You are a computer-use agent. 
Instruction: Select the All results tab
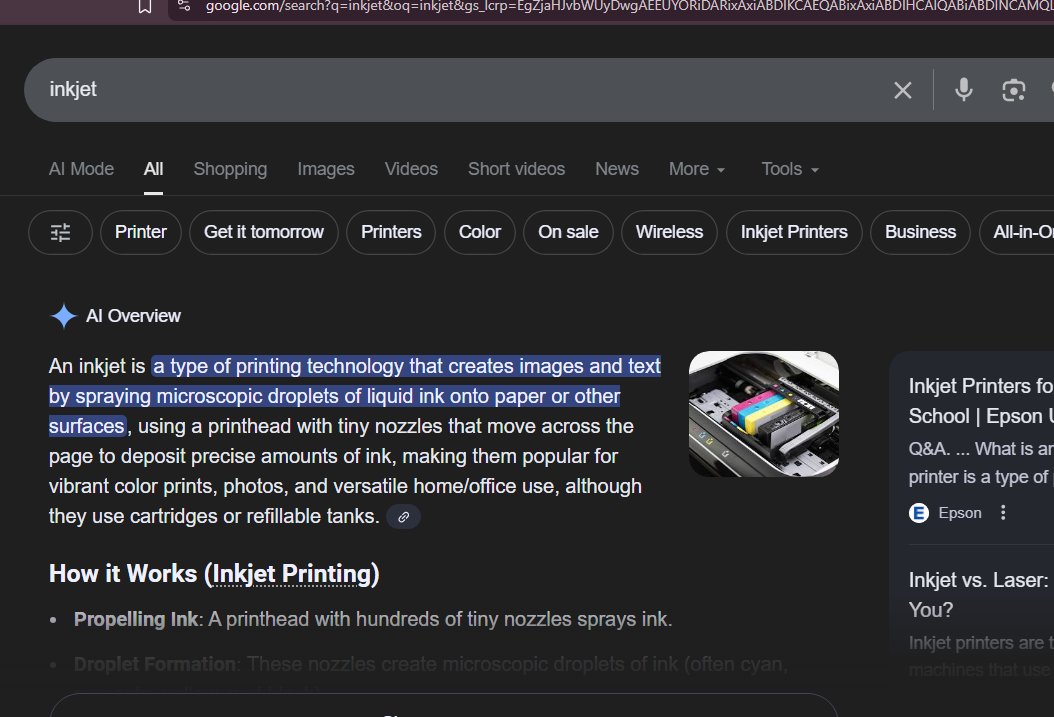[x=153, y=169]
